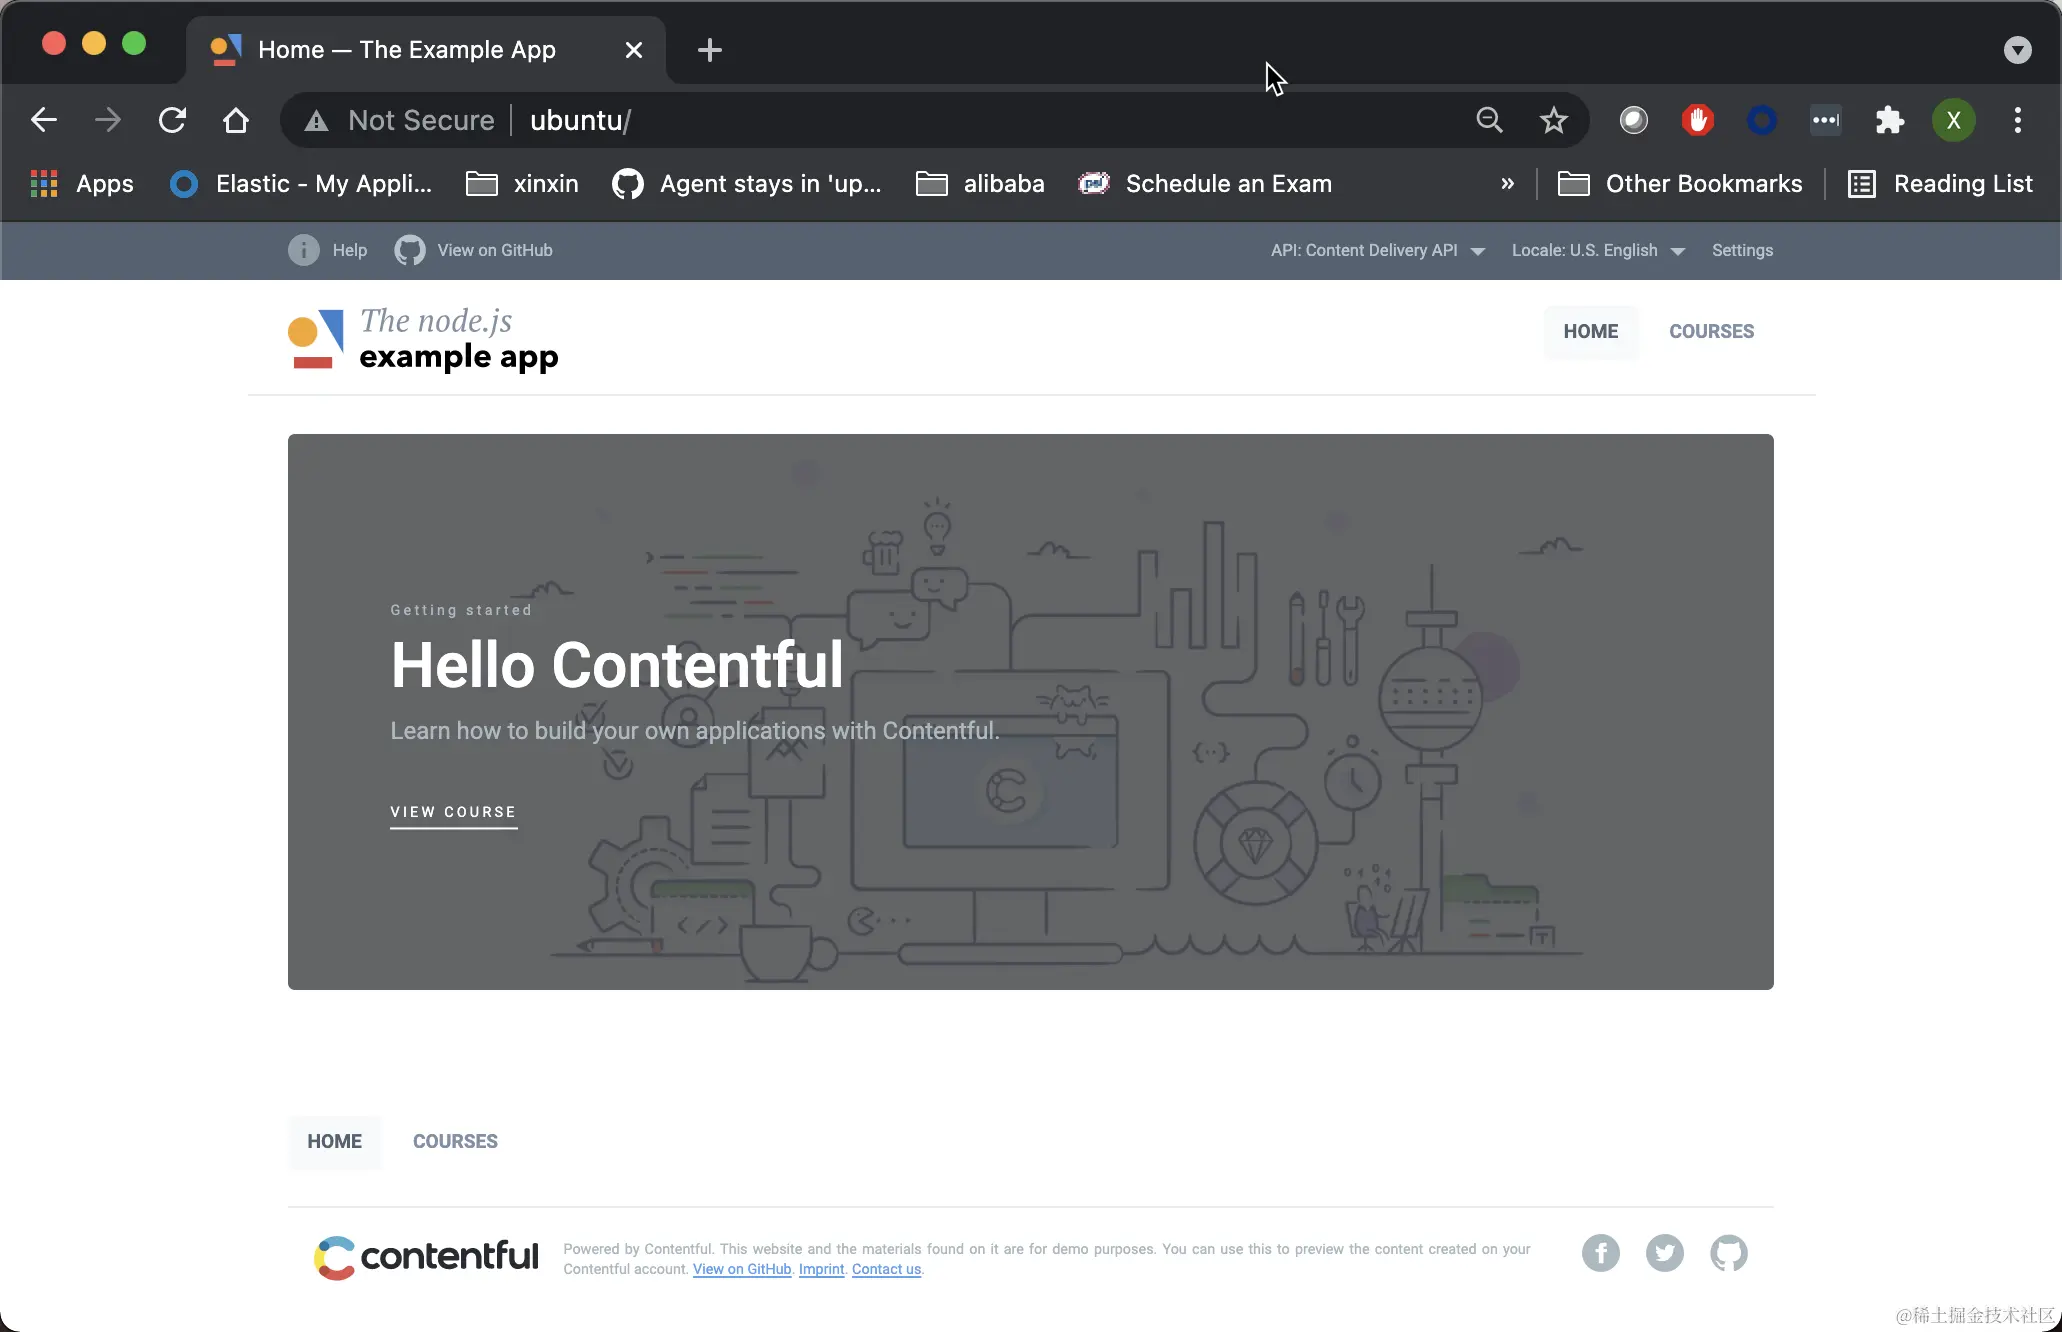
Task: Open the Chrome three-dot menu
Action: [x=2017, y=121]
